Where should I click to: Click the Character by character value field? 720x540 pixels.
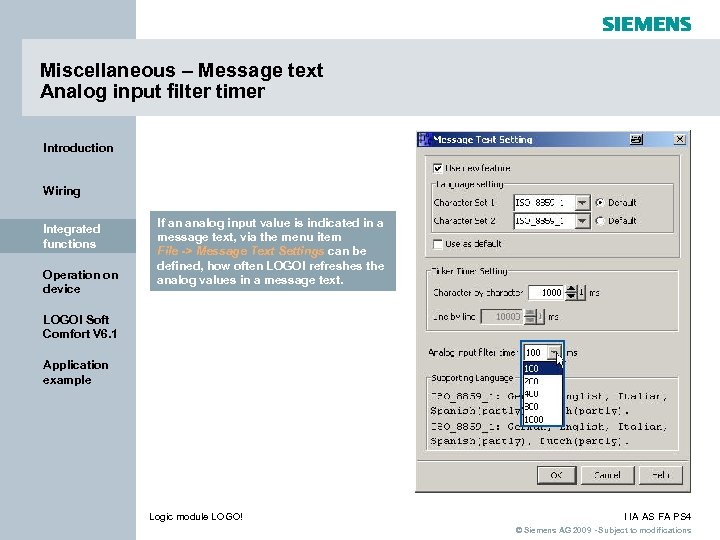pos(546,292)
